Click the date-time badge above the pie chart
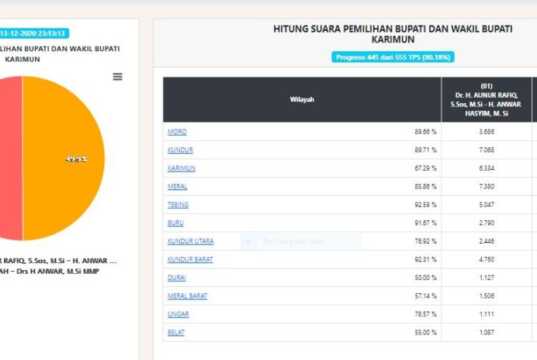This screenshot has height=360, width=537. [x=34, y=33]
